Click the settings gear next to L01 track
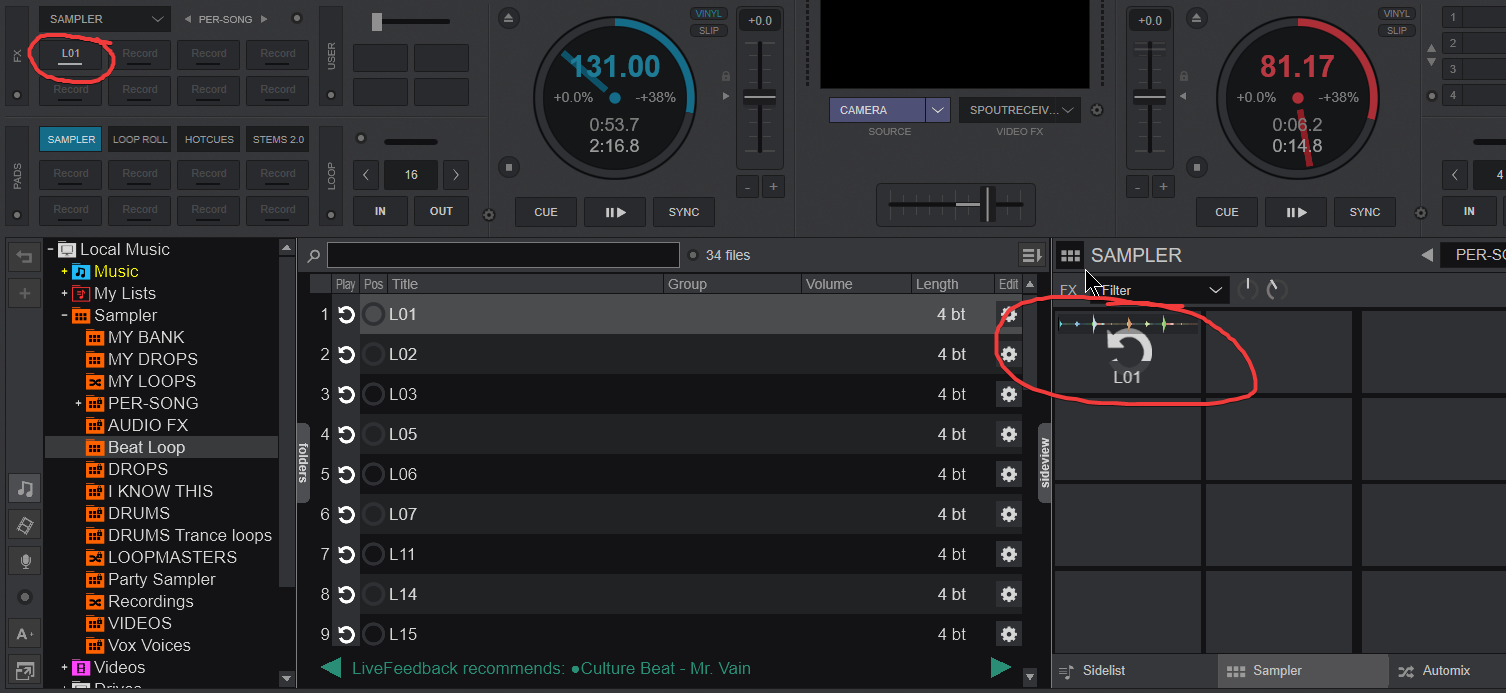 [x=1008, y=314]
